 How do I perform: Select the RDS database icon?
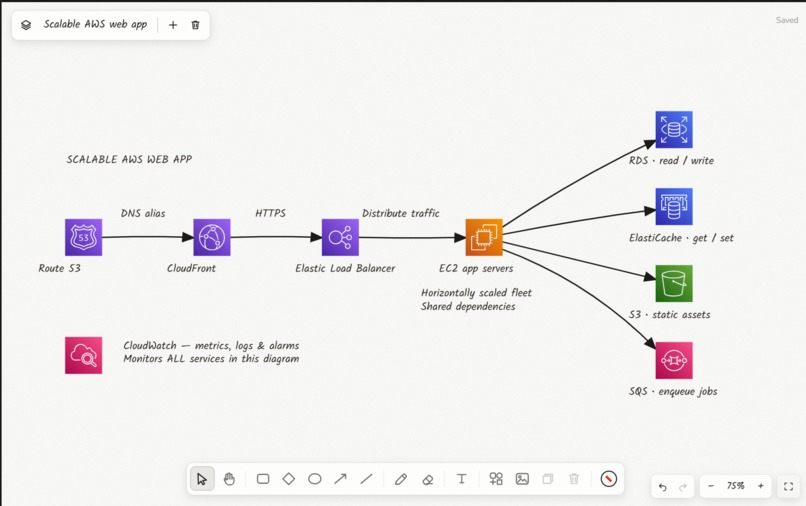point(674,130)
